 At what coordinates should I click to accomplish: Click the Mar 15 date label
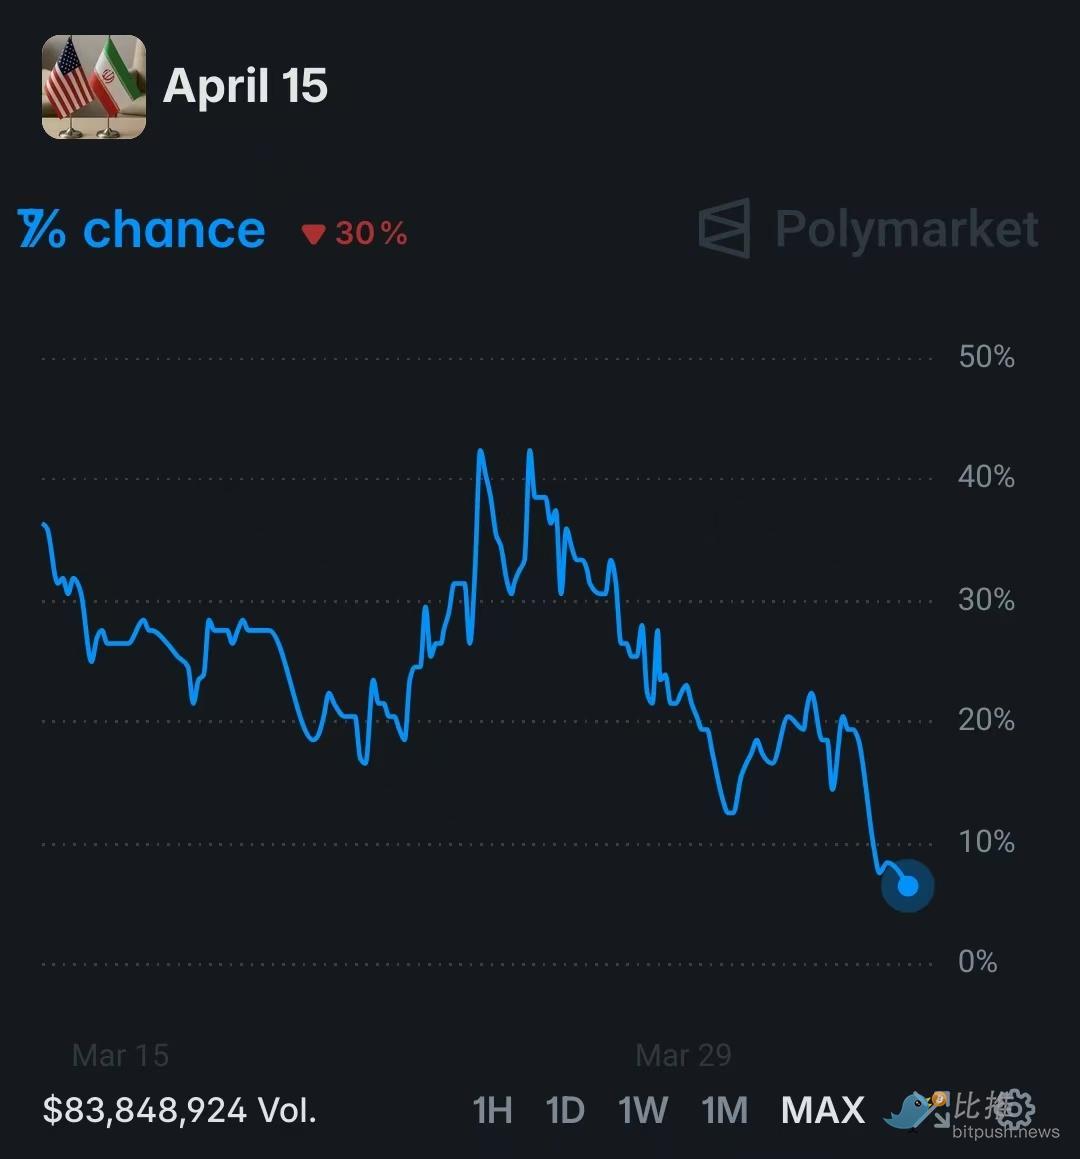click(x=120, y=1055)
